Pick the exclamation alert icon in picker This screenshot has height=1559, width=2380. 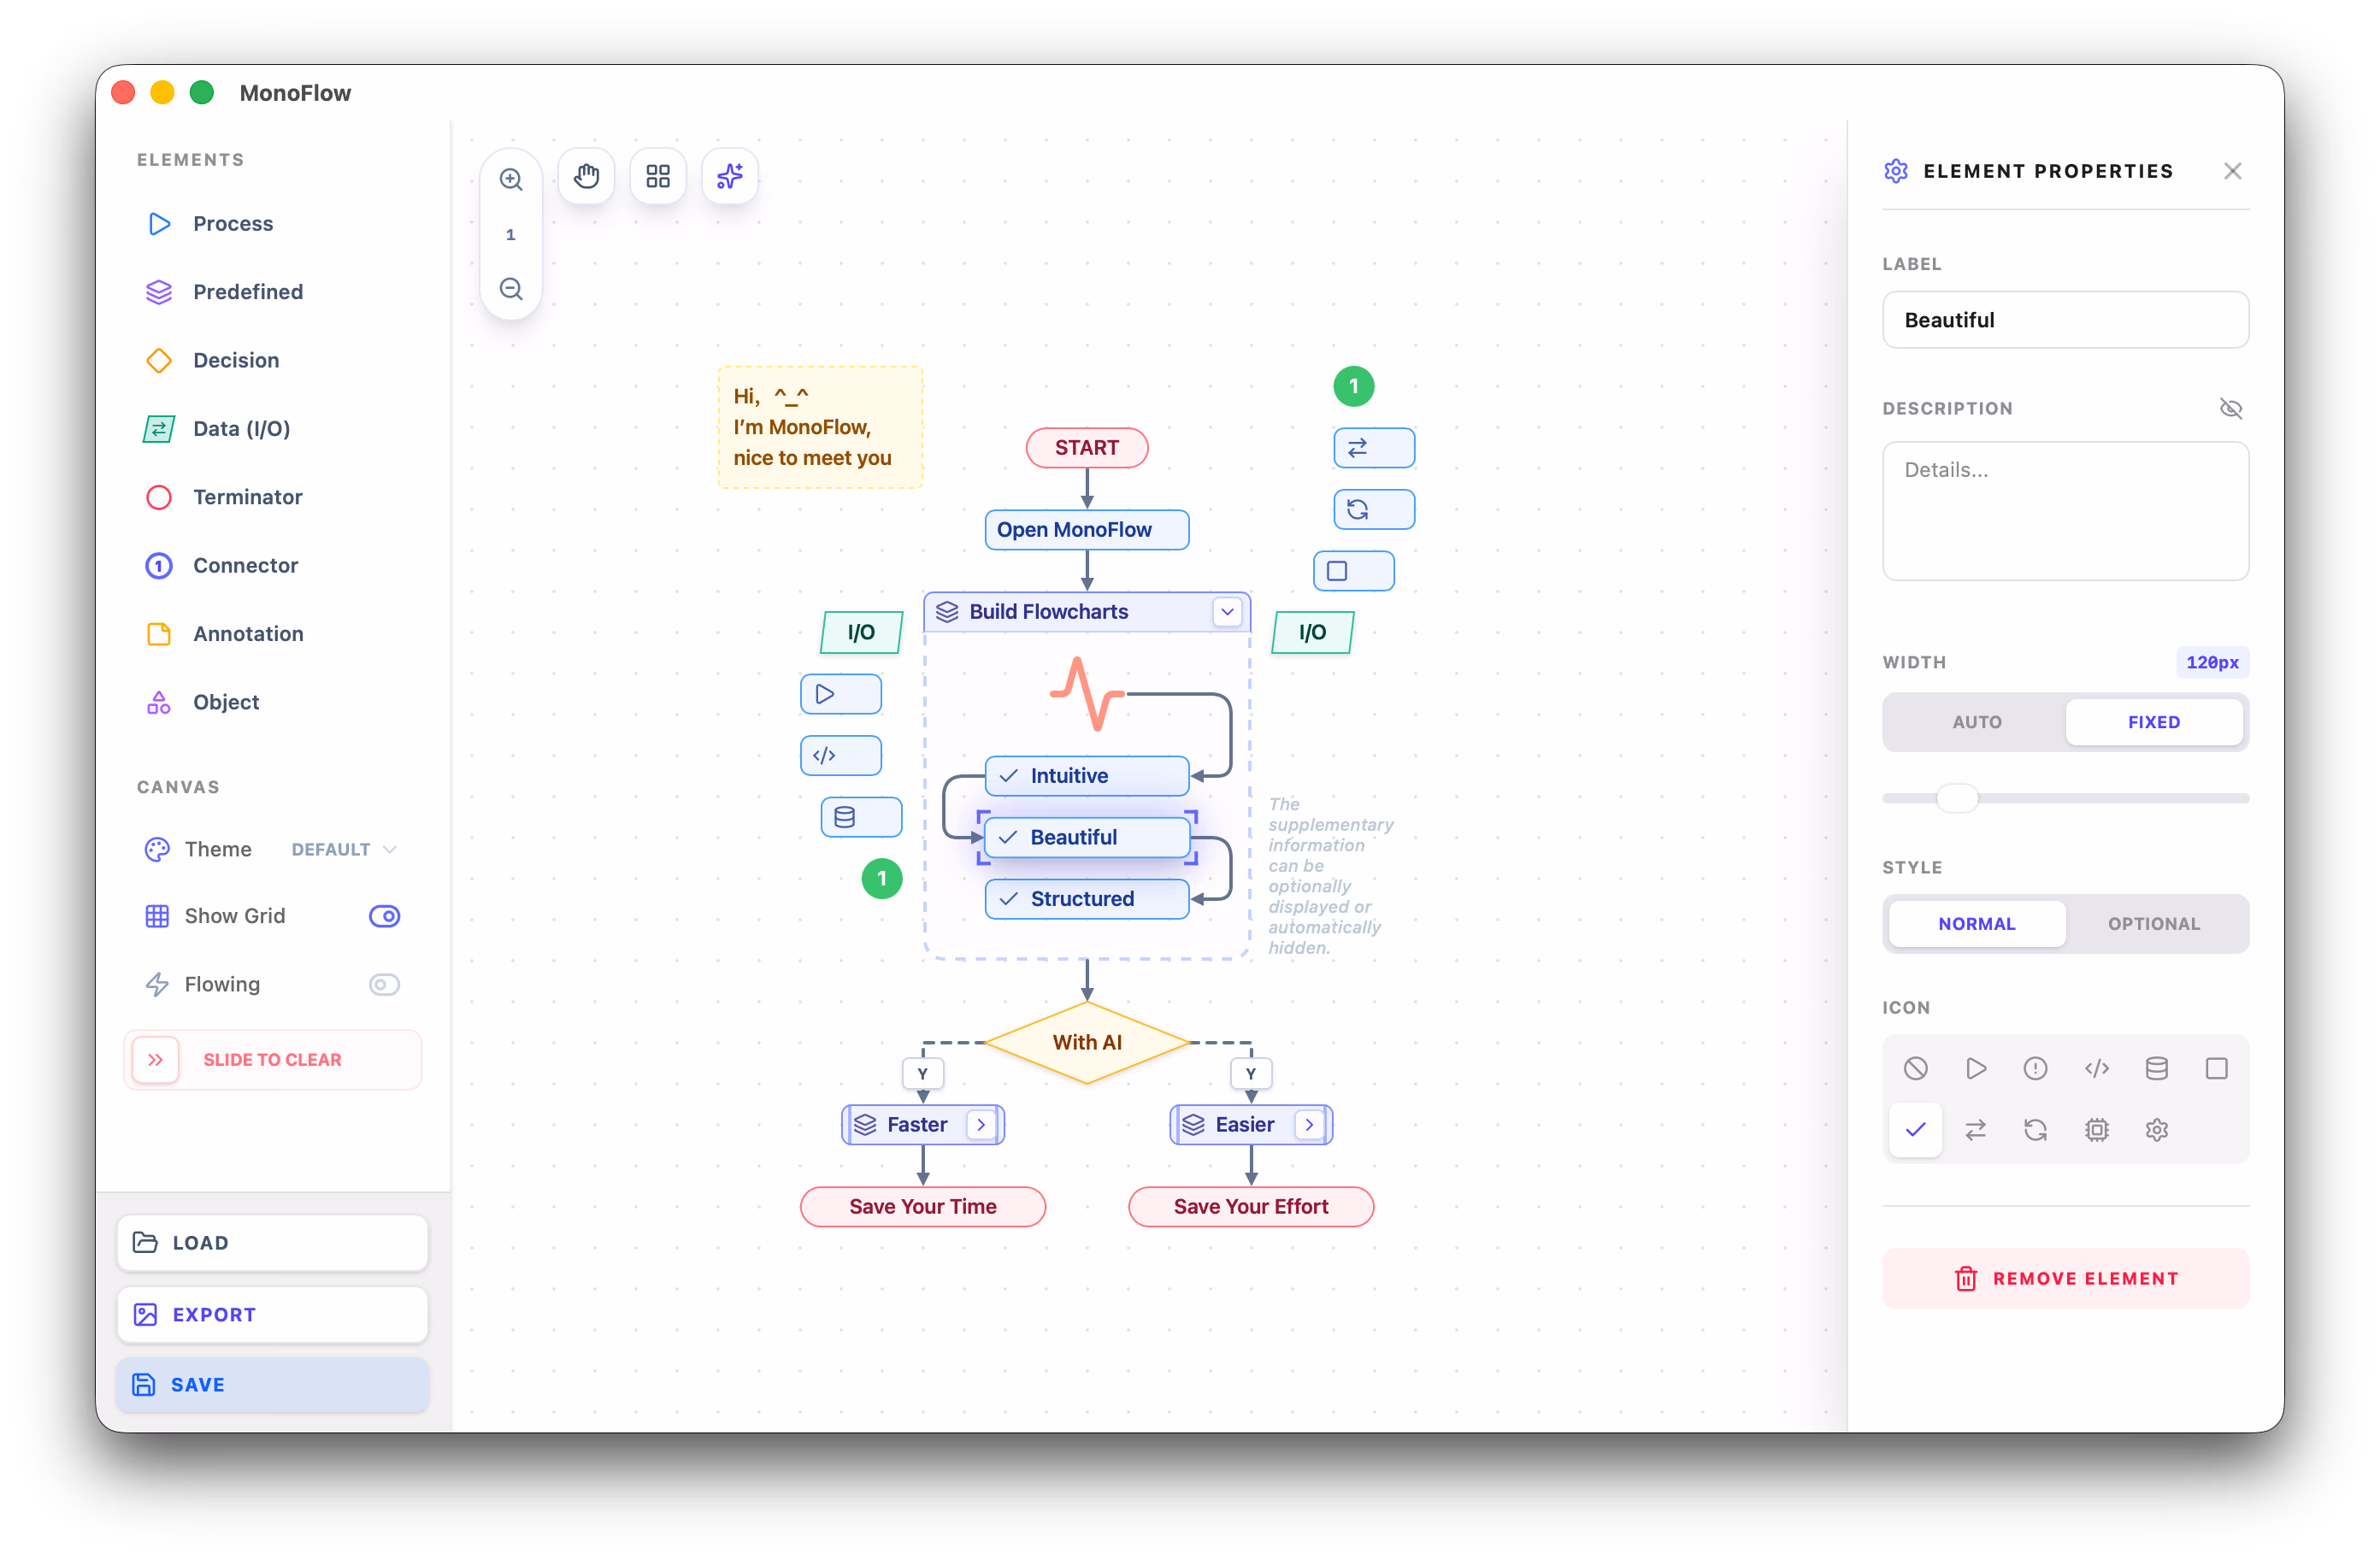[x=2035, y=1069]
